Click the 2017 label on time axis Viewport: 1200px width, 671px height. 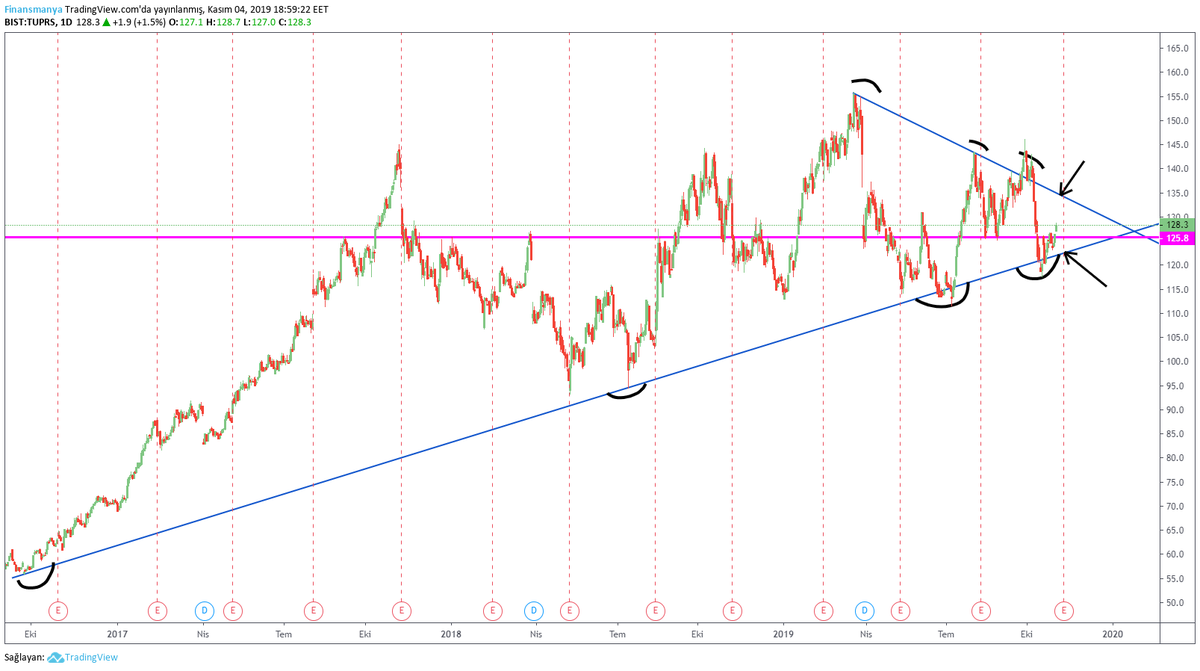point(118,634)
